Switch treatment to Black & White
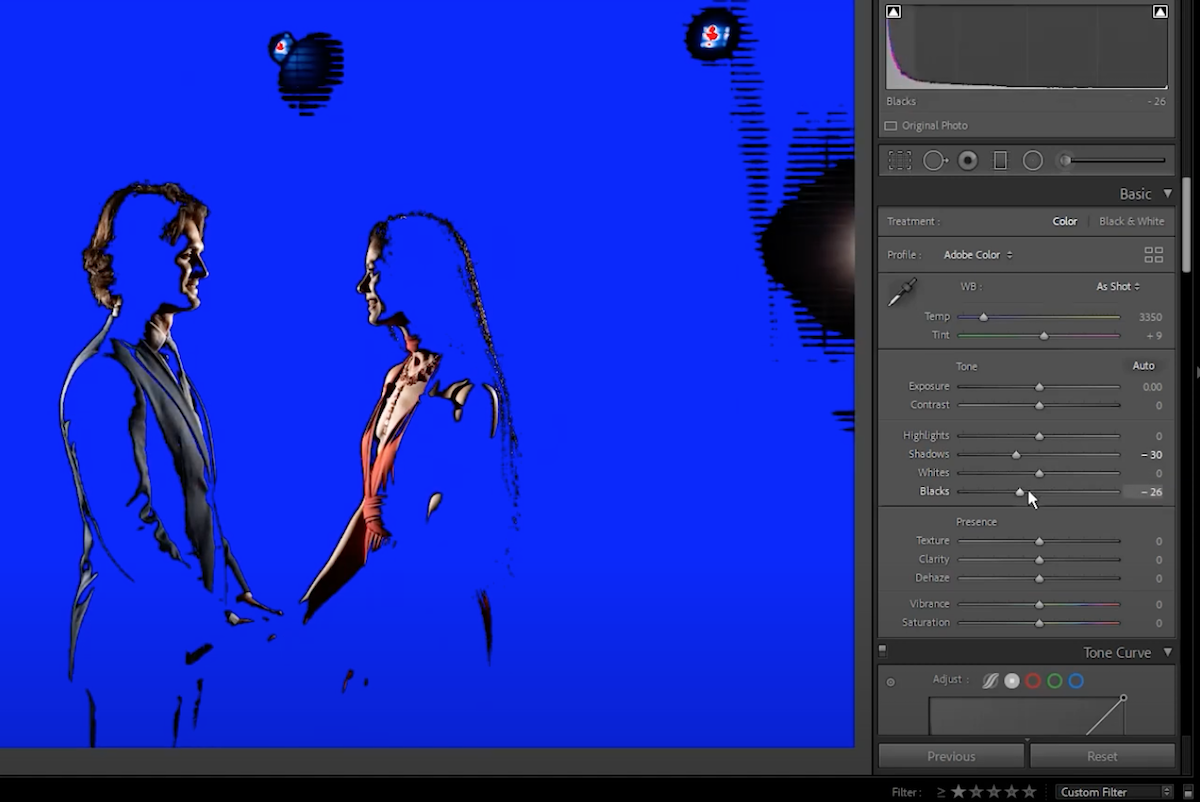This screenshot has width=1200, height=802. point(1131,221)
